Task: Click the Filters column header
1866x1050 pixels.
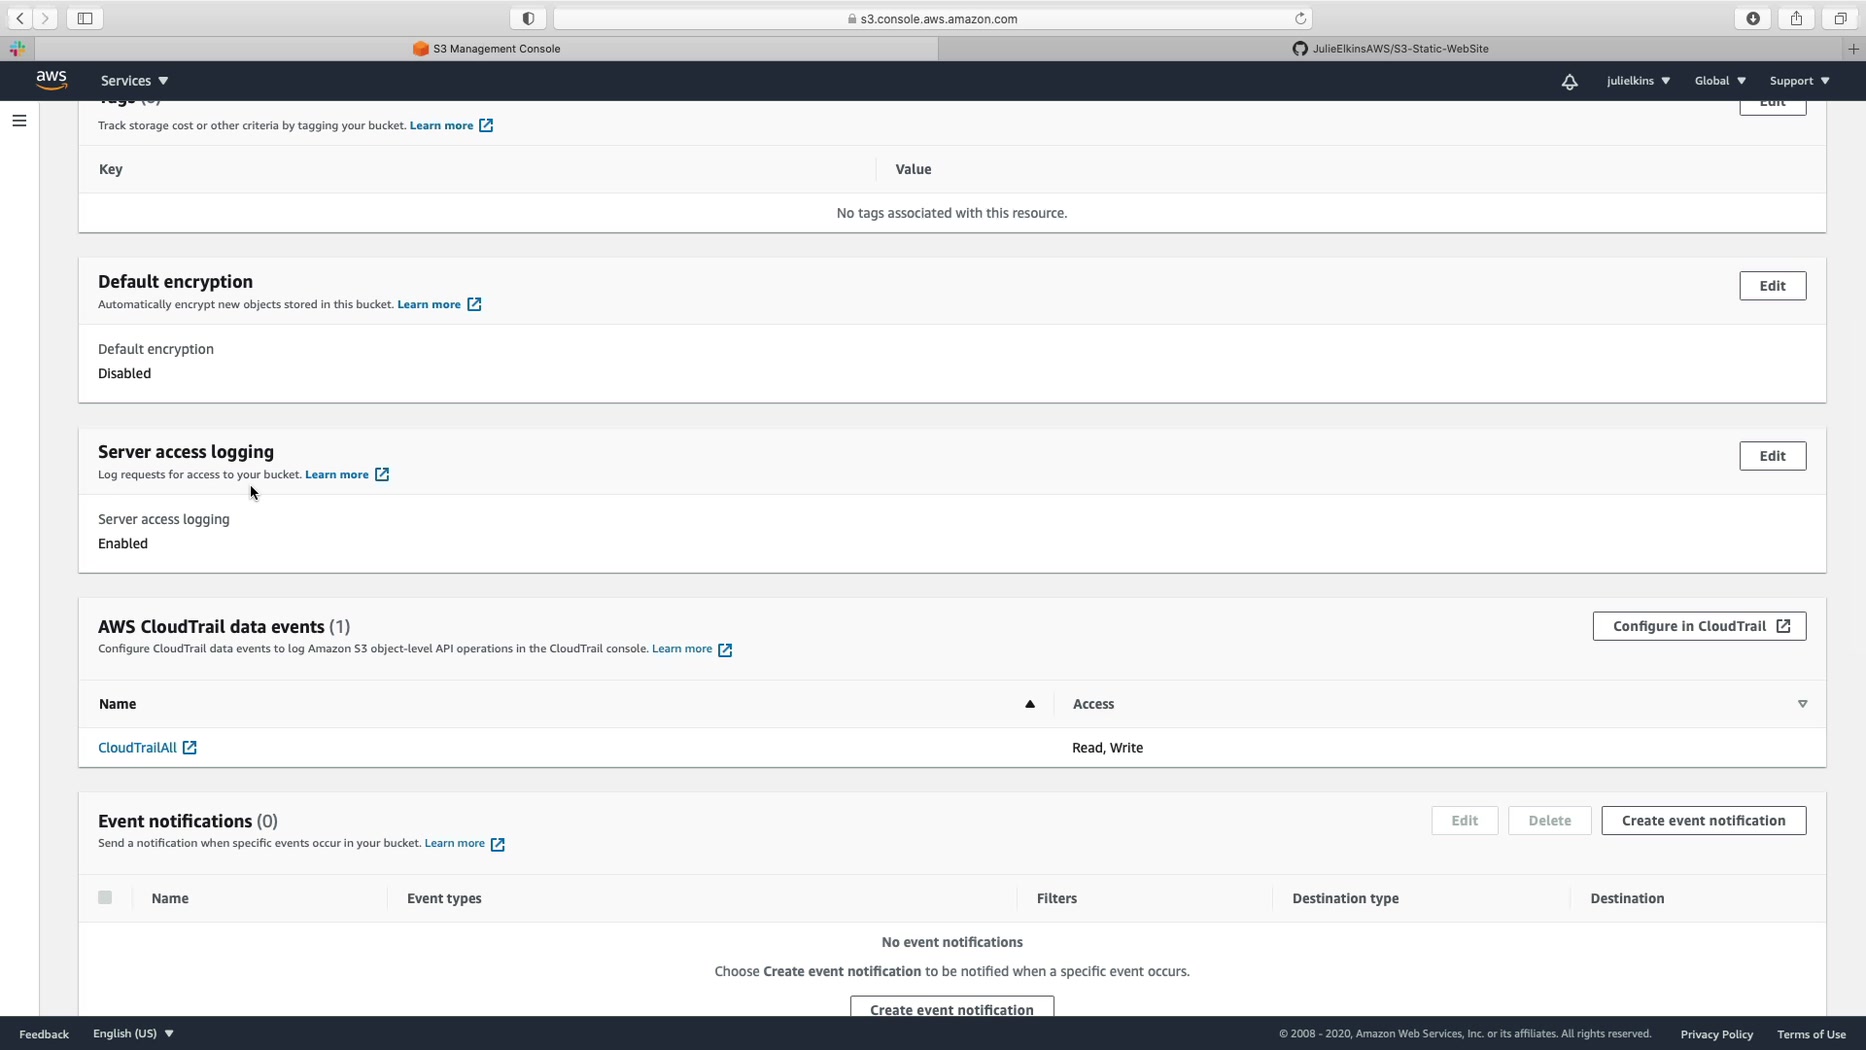Action: click(x=1056, y=898)
